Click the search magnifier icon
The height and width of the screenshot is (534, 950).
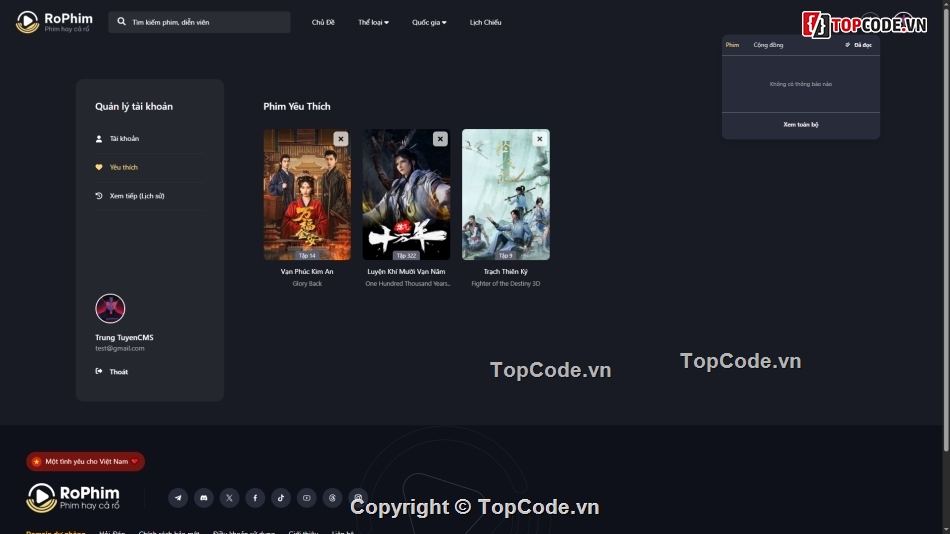[x=121, y=21]
